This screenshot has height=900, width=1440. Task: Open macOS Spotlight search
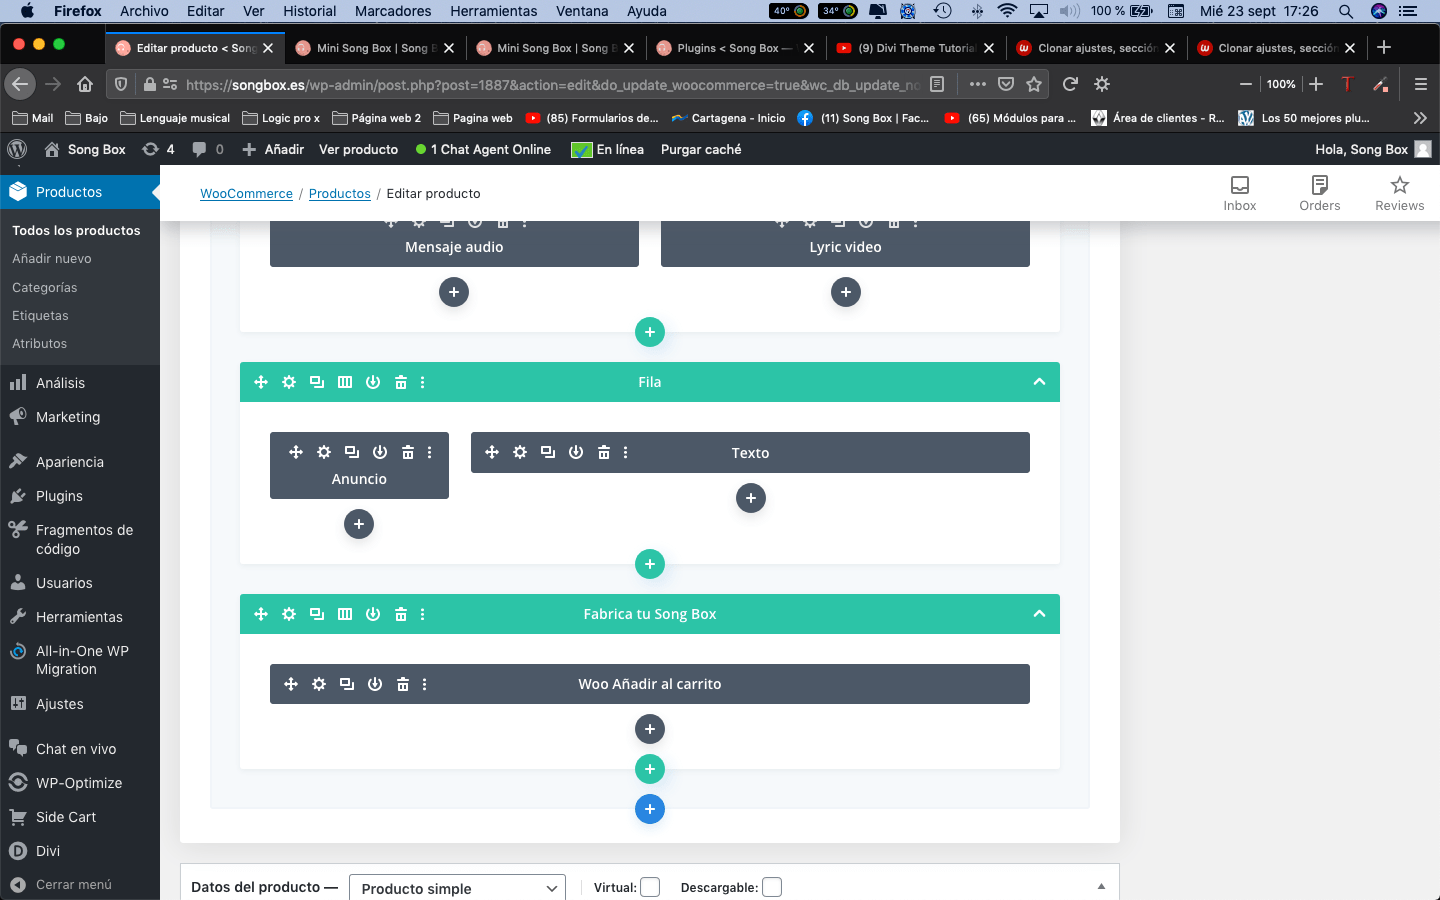click(1346, 11)
